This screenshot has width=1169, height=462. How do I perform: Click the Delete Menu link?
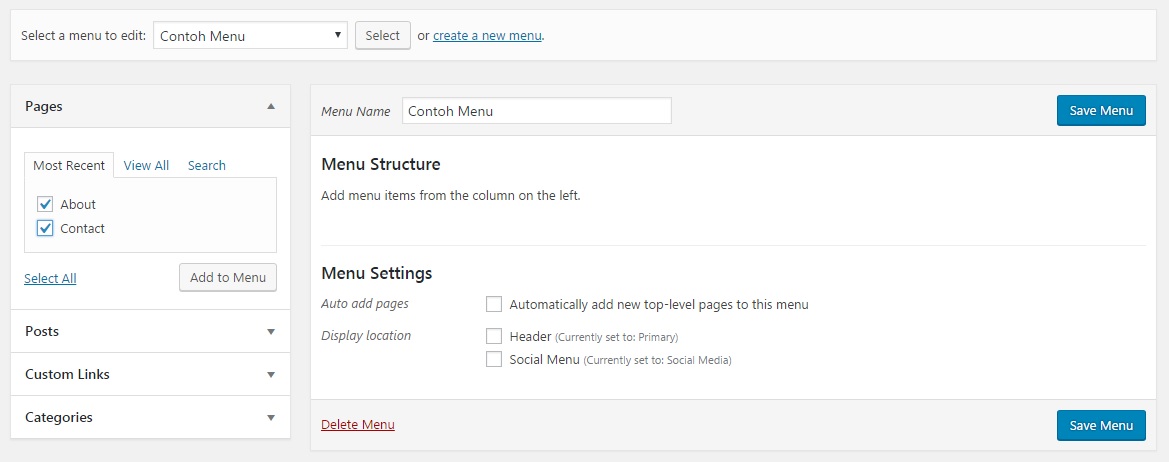click(358, 425)
